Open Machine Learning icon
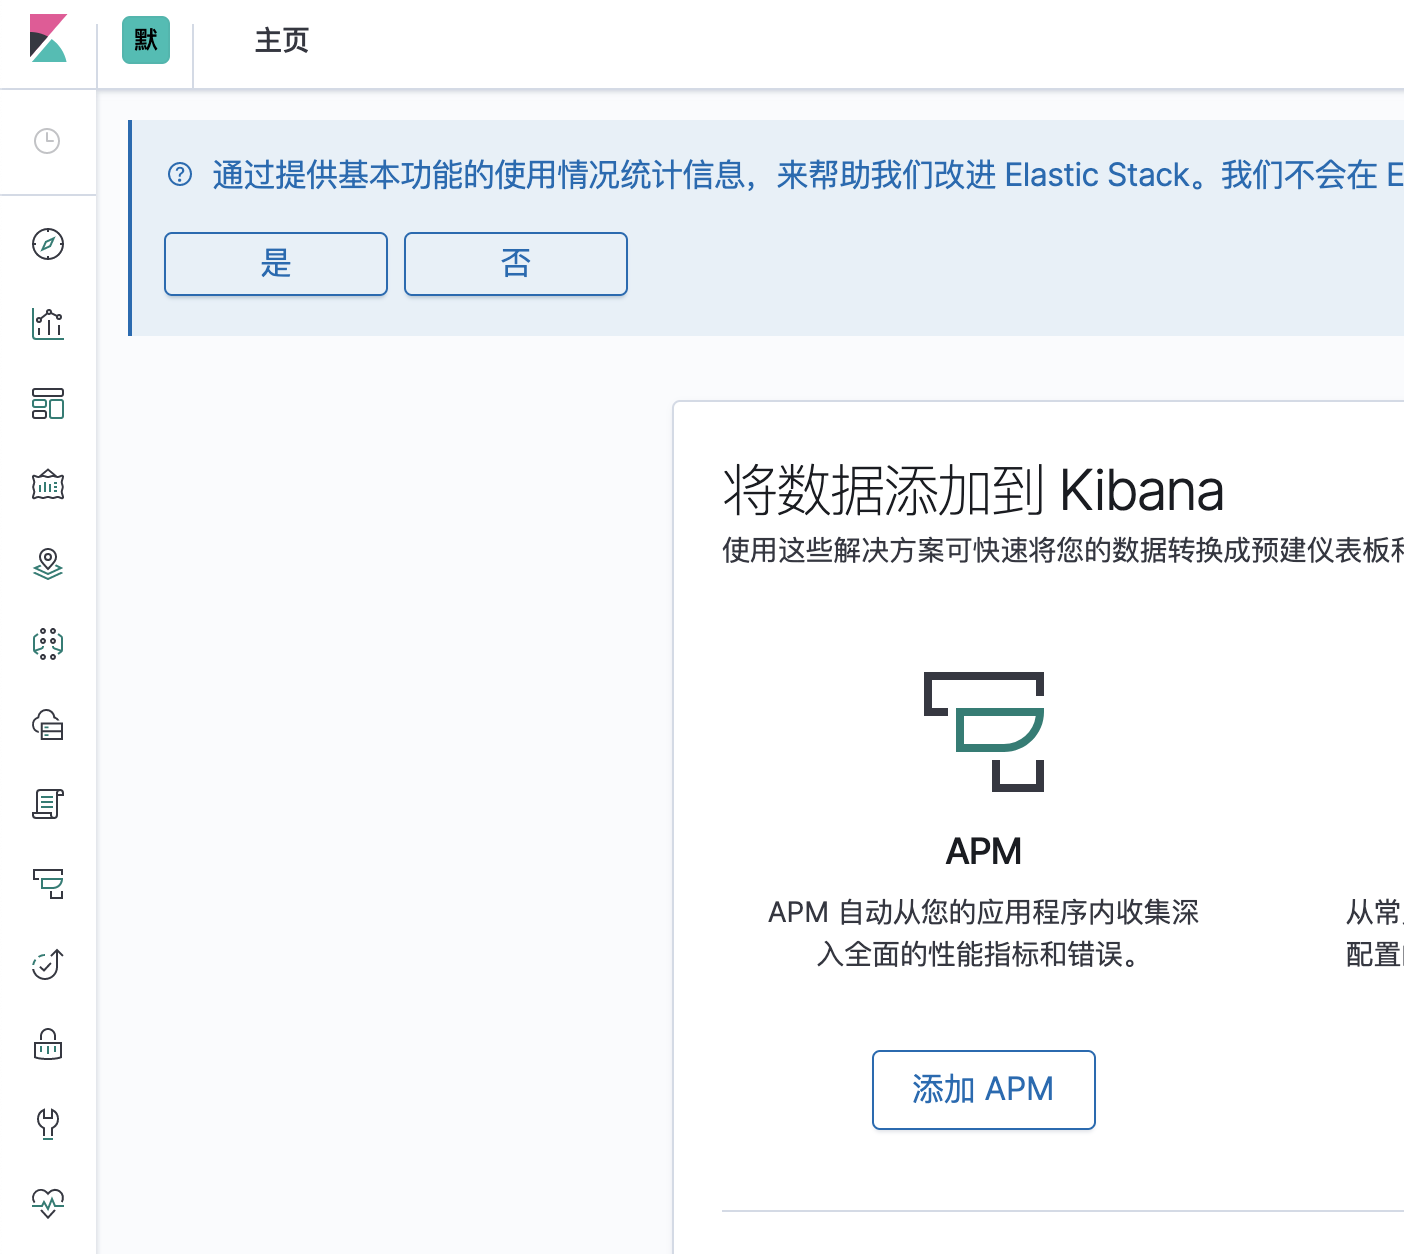 click(x=48, y=644)
